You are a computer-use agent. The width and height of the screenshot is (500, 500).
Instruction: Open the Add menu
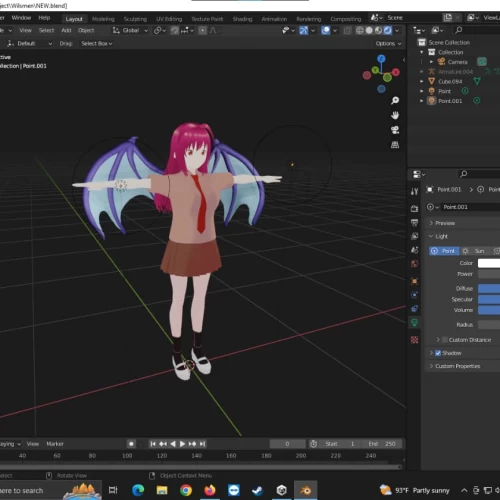[66, 31]
